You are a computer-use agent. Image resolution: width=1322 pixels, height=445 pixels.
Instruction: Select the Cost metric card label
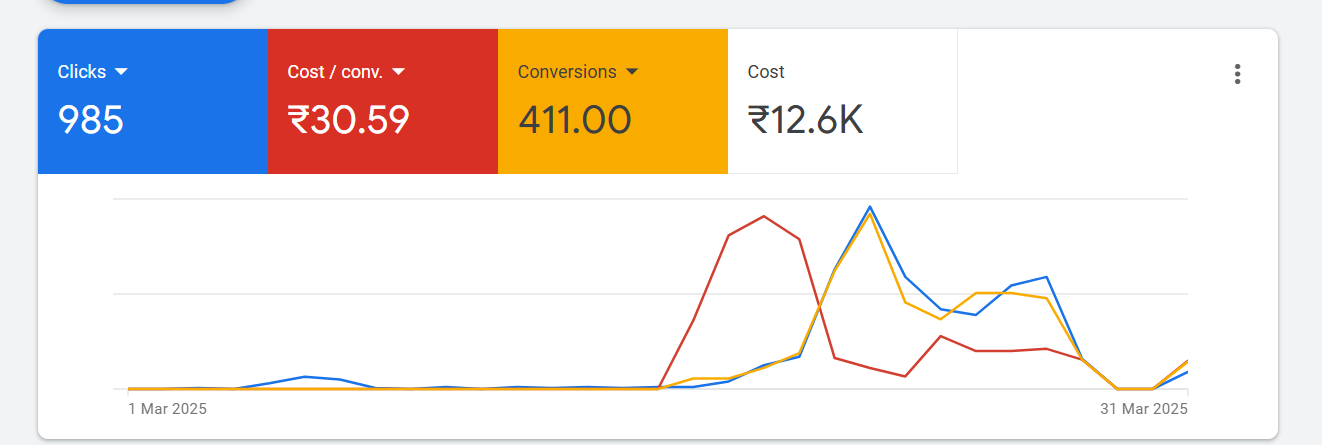(x=766, y=72)
